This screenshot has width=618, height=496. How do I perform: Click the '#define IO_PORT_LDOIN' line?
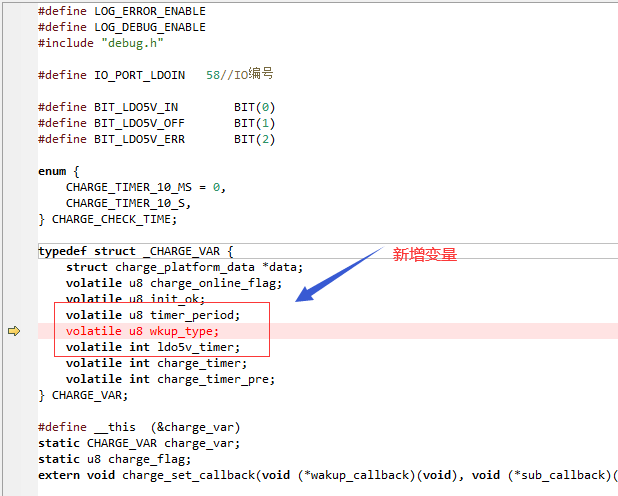click(155, 75)
